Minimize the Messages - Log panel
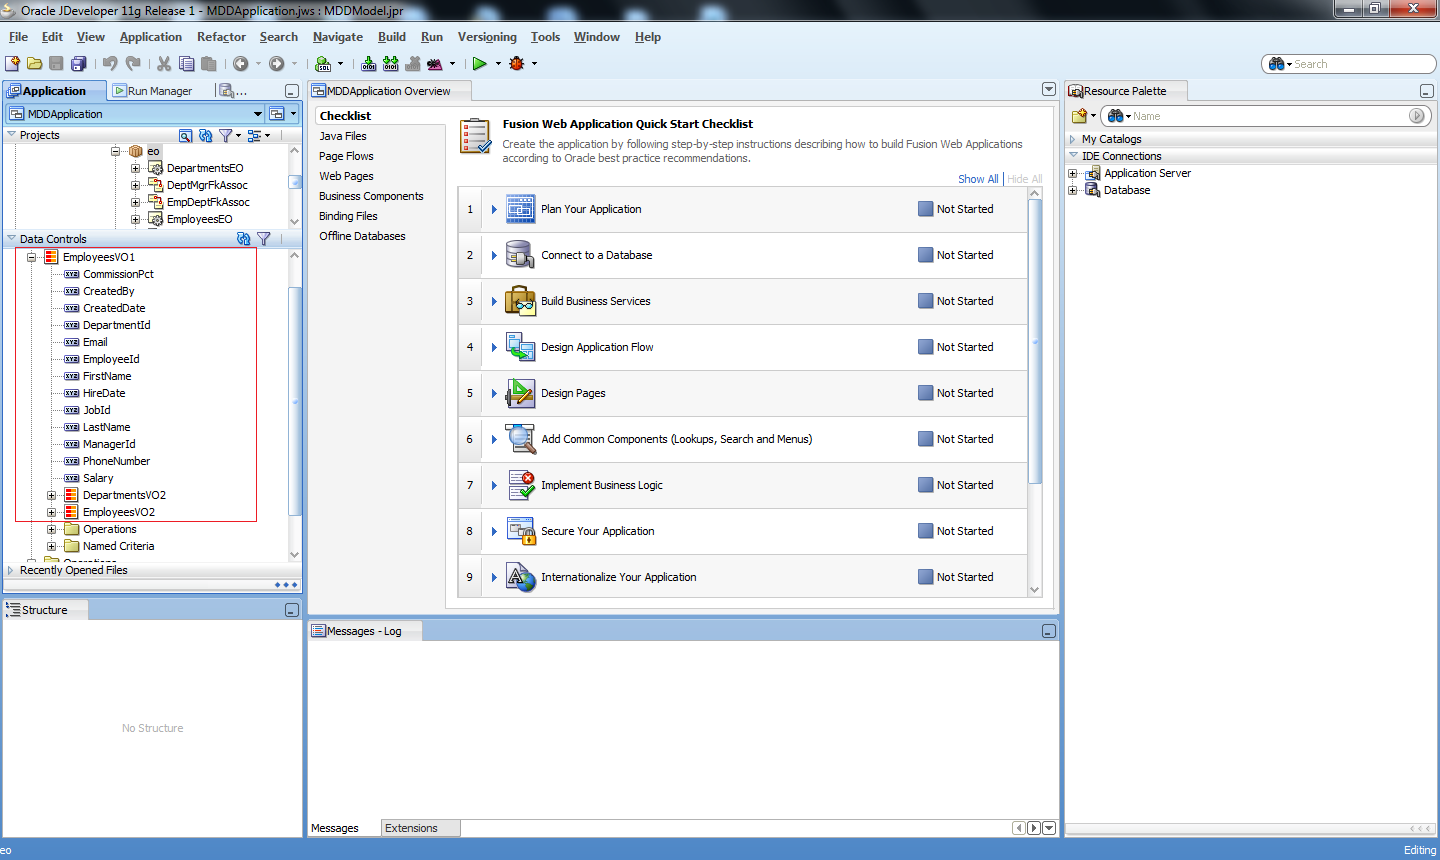 click(1049, 631)
